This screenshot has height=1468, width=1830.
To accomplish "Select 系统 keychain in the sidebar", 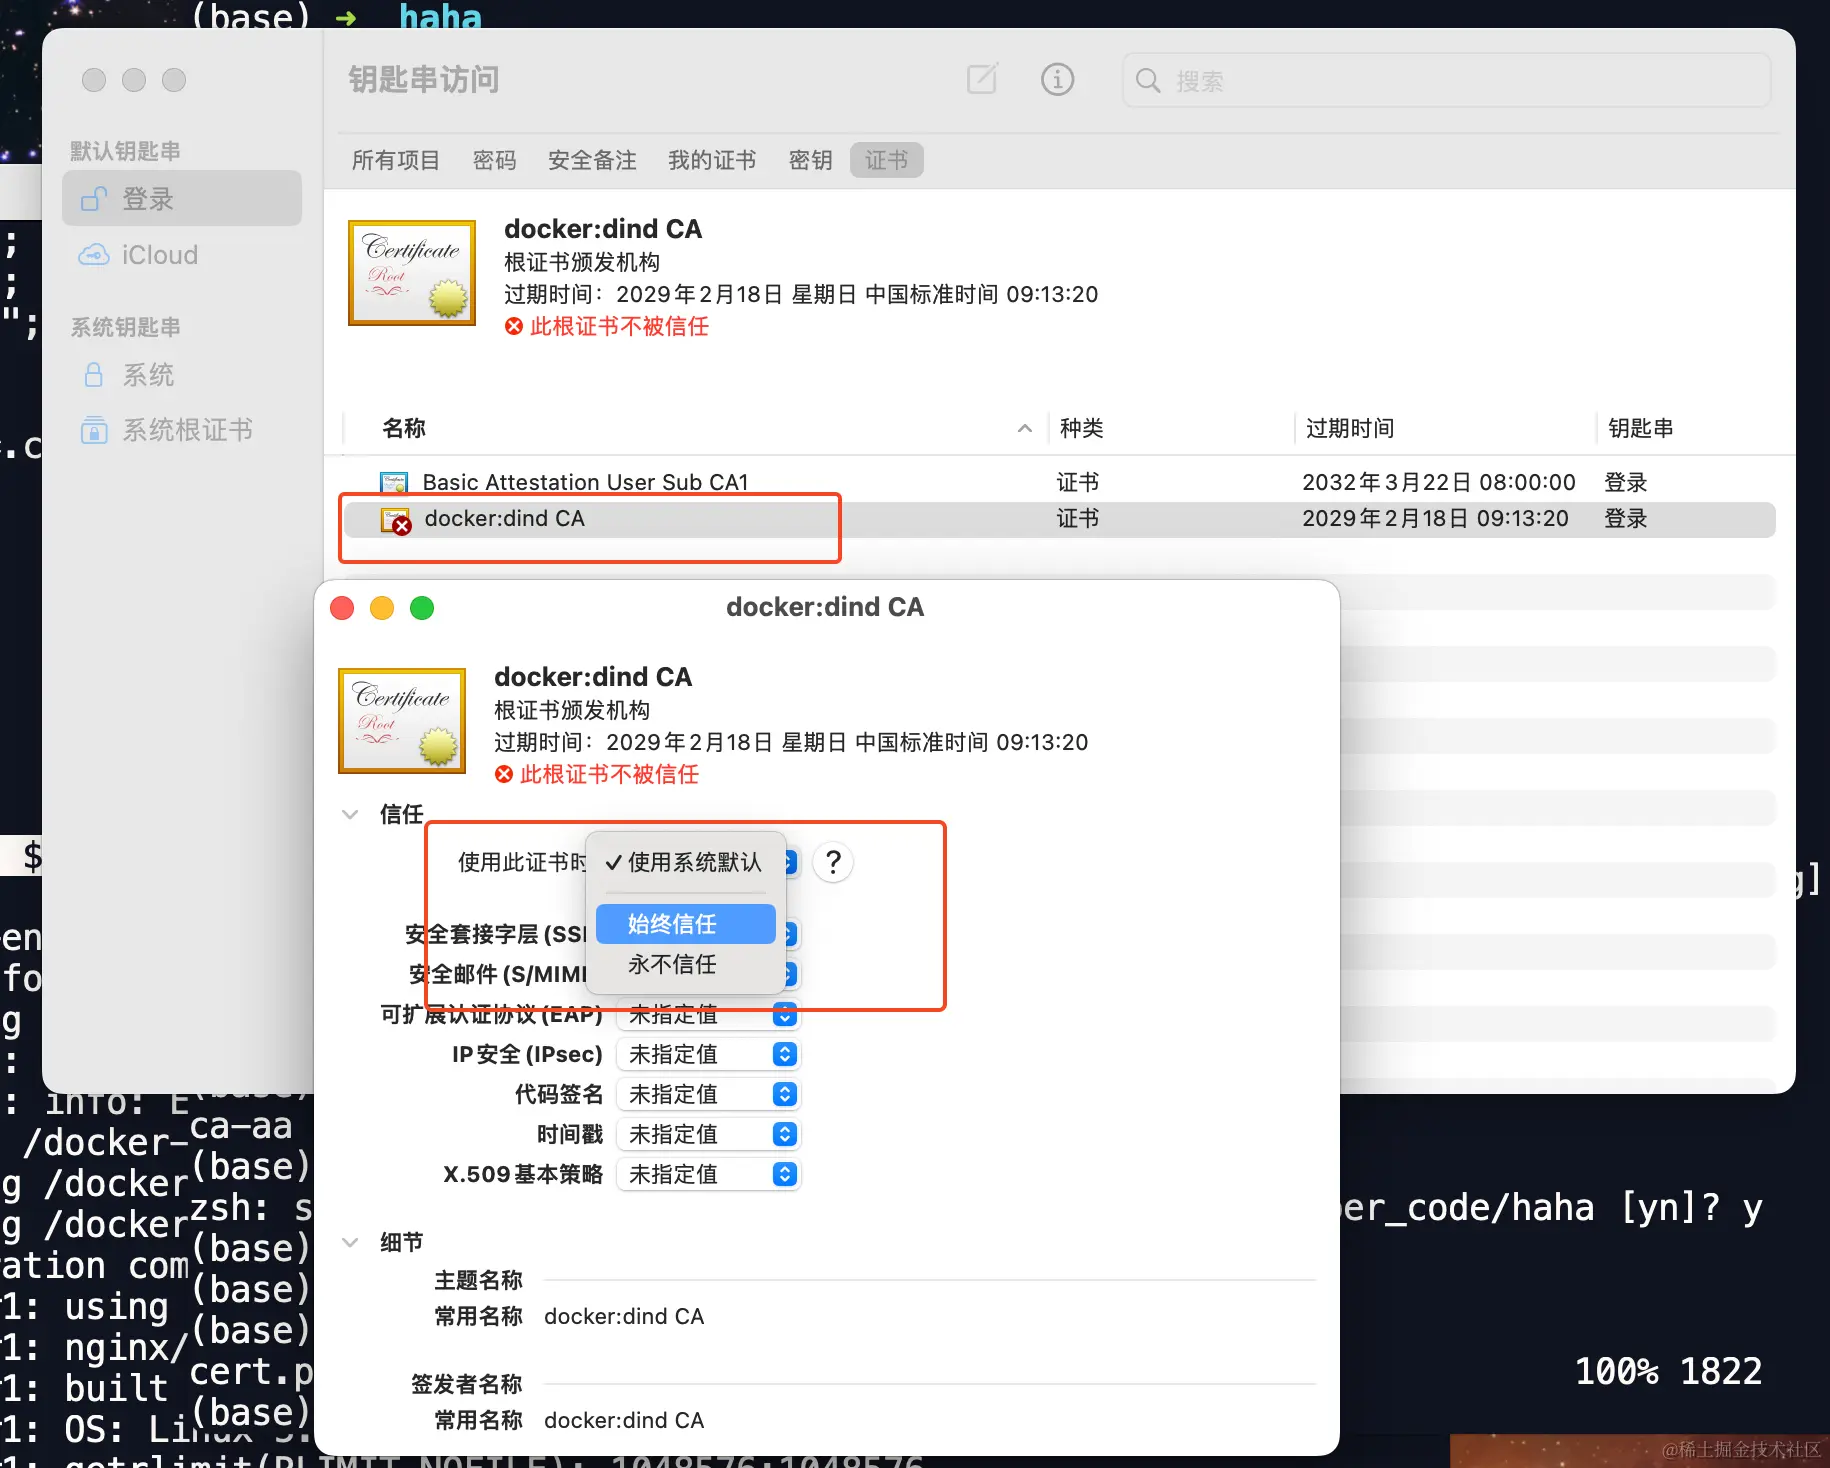I will click(x=182, y=375).
